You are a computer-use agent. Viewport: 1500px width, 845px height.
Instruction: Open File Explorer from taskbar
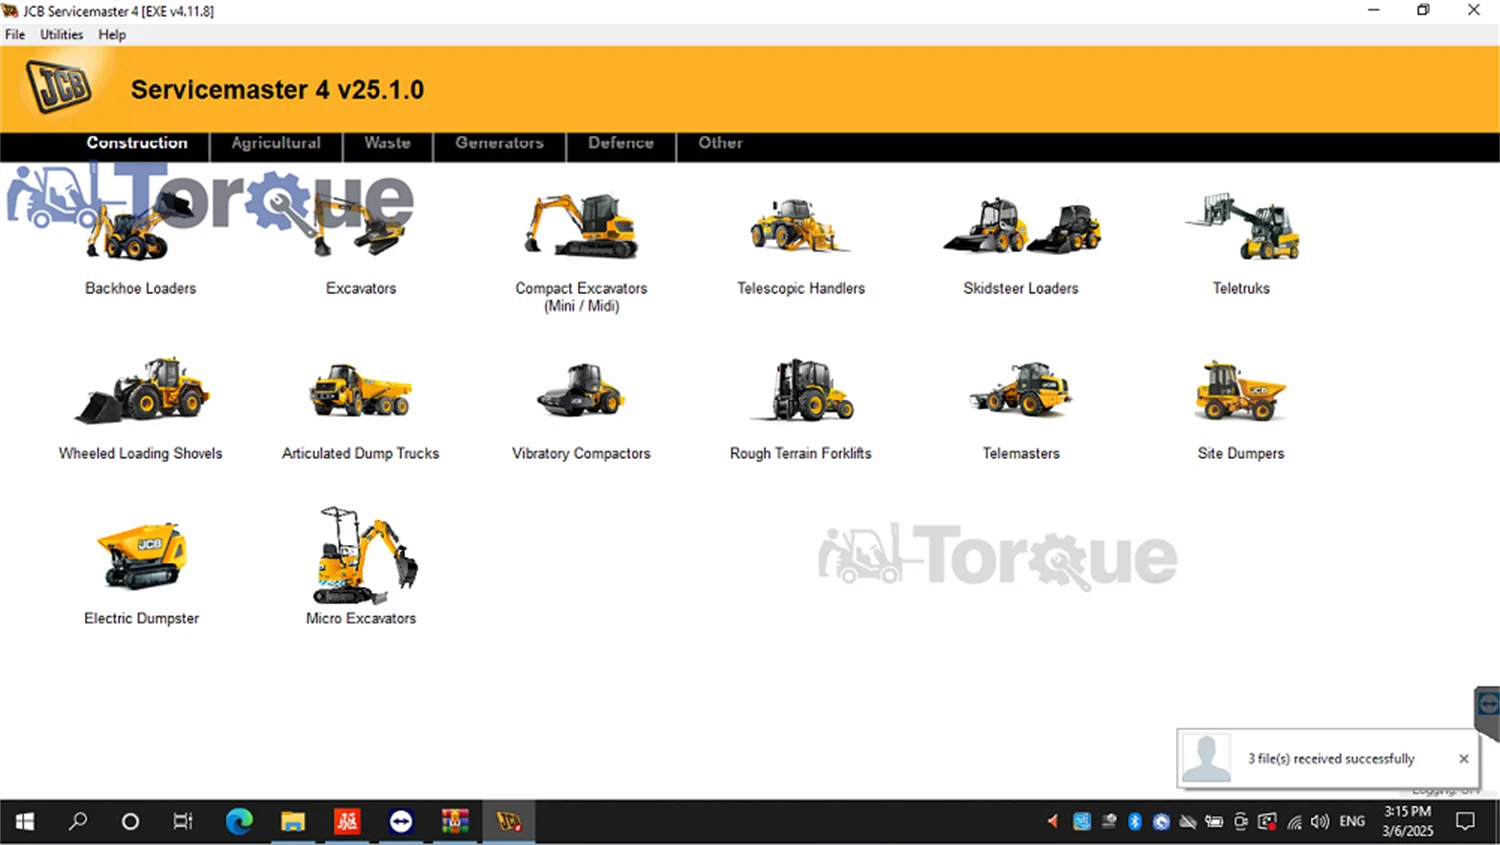(293, 822)
